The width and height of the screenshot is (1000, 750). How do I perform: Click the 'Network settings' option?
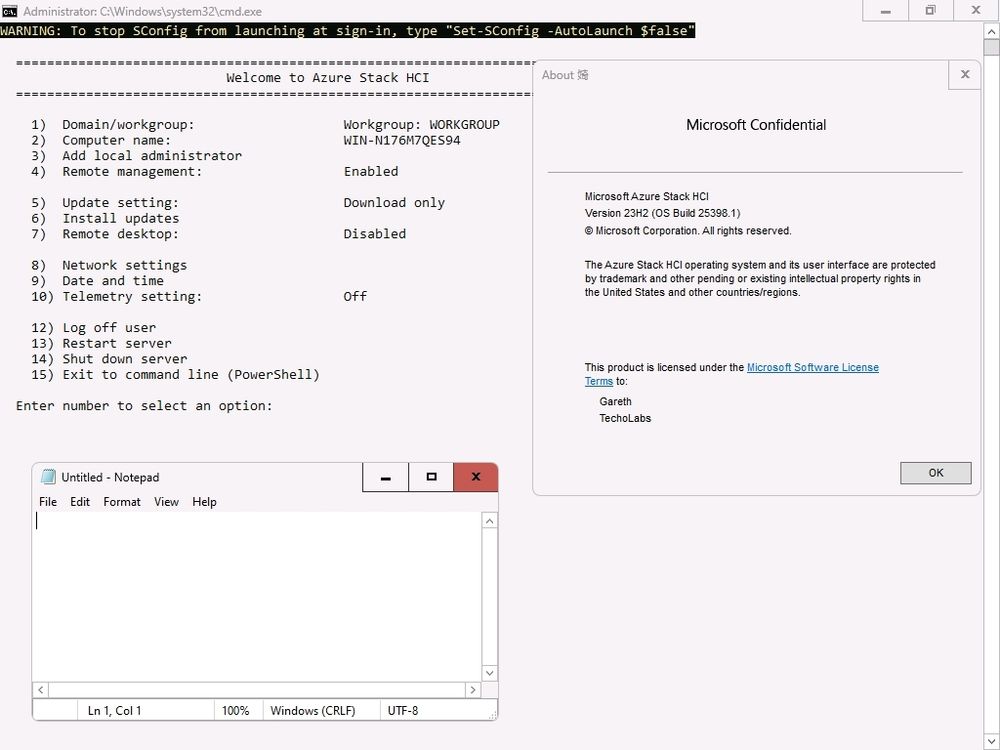click(109, 265)
